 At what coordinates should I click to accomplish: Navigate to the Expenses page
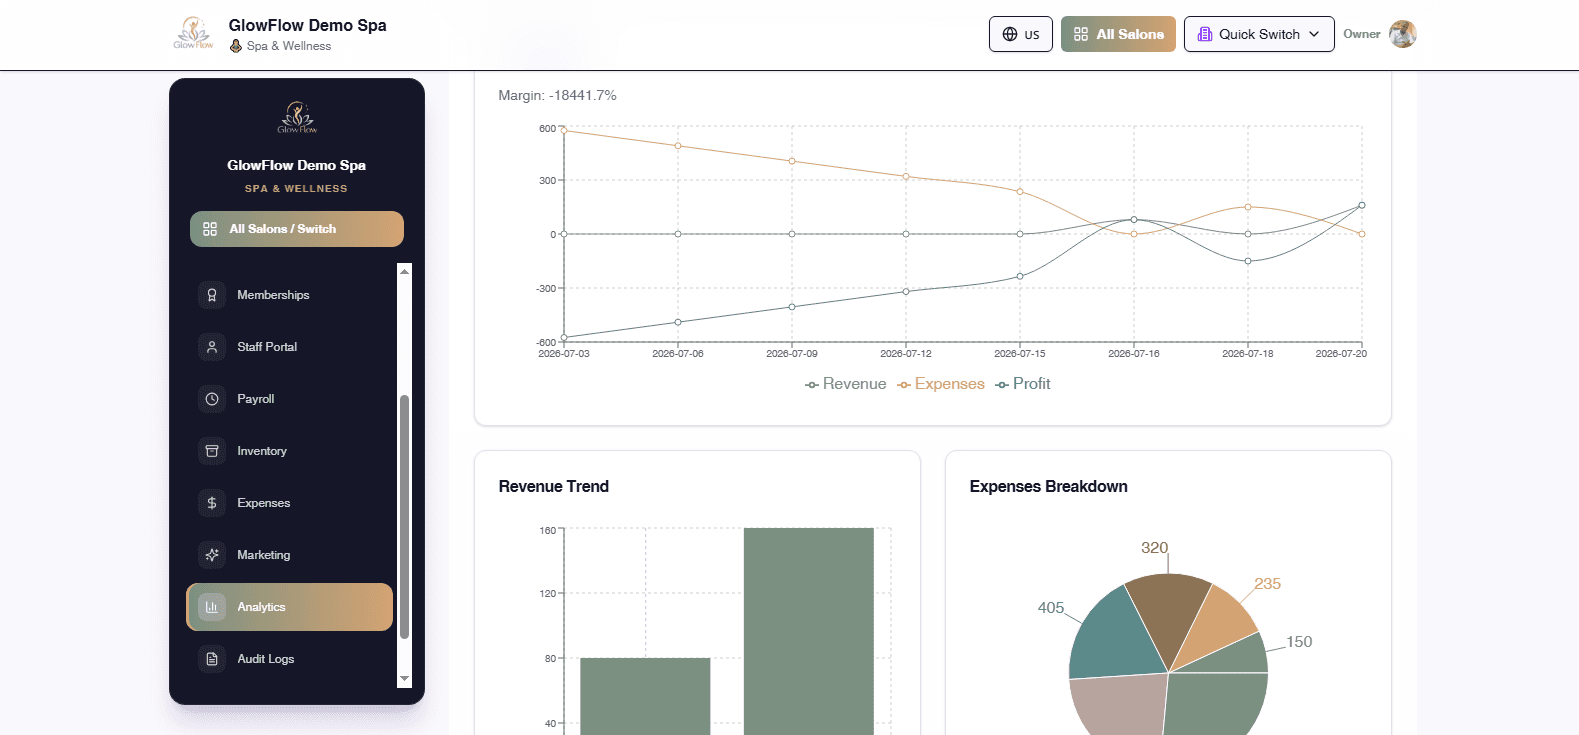(290, 503)
